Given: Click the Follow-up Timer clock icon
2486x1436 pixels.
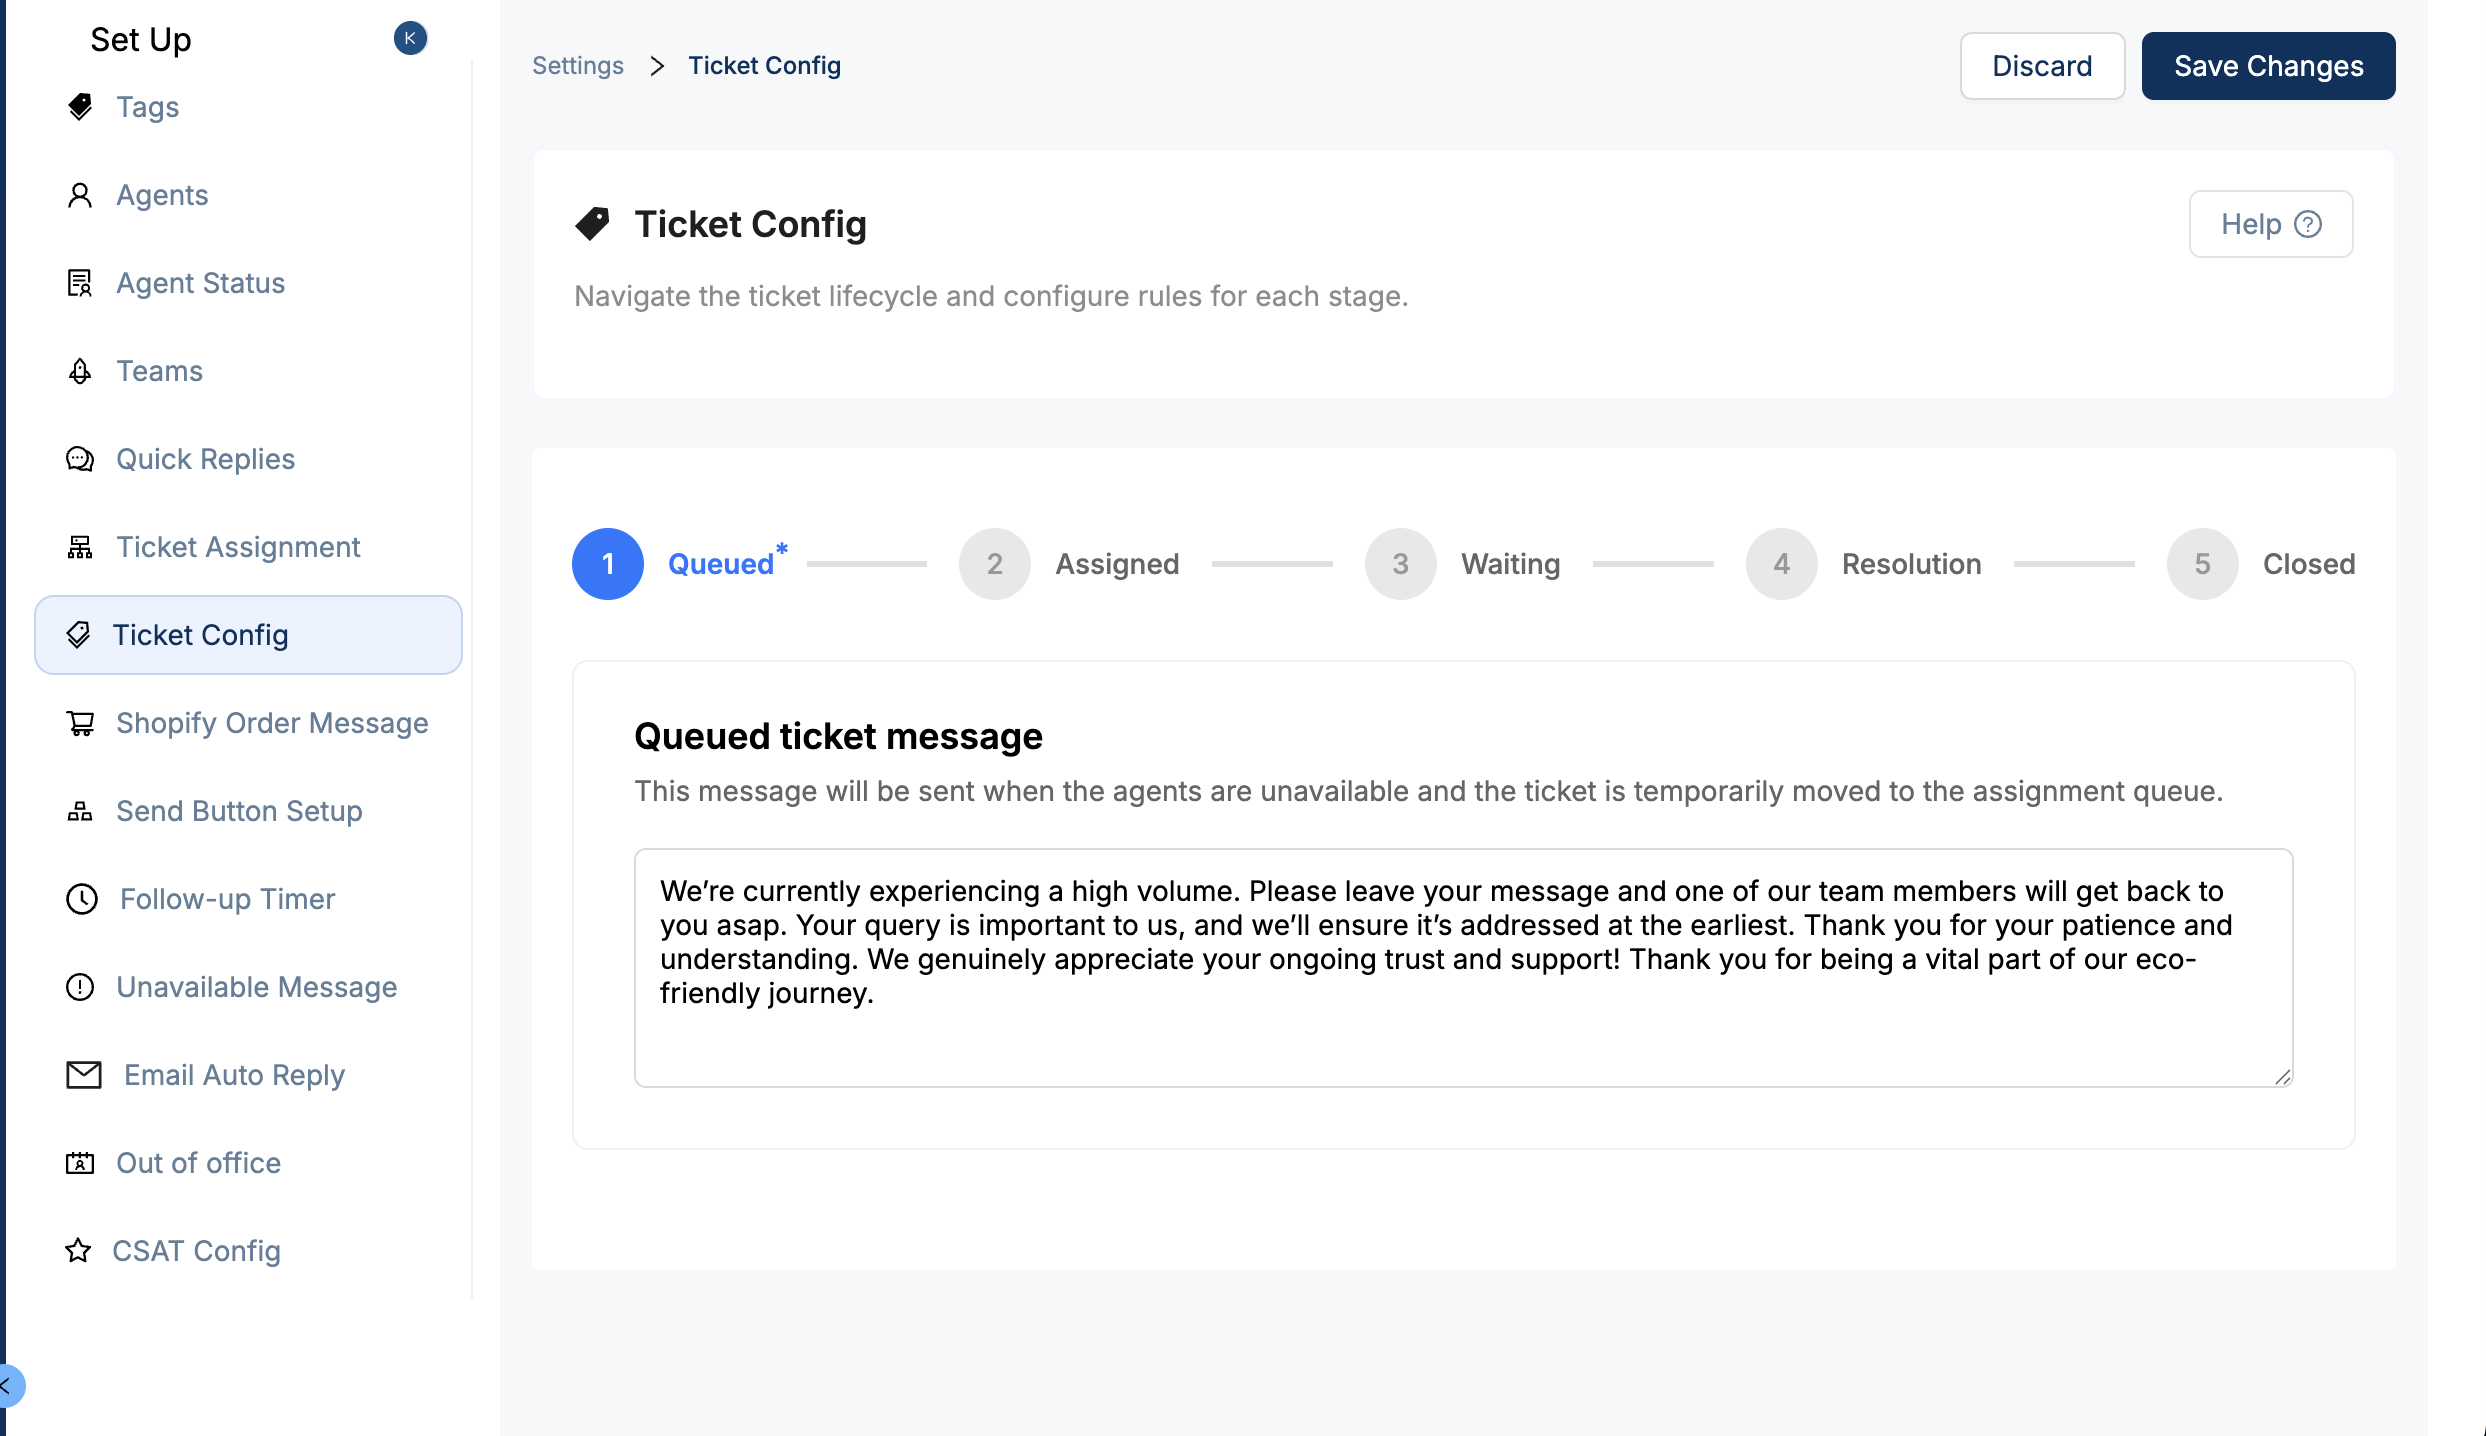Looking at the screenshot, I should click(x=82, y=899).
